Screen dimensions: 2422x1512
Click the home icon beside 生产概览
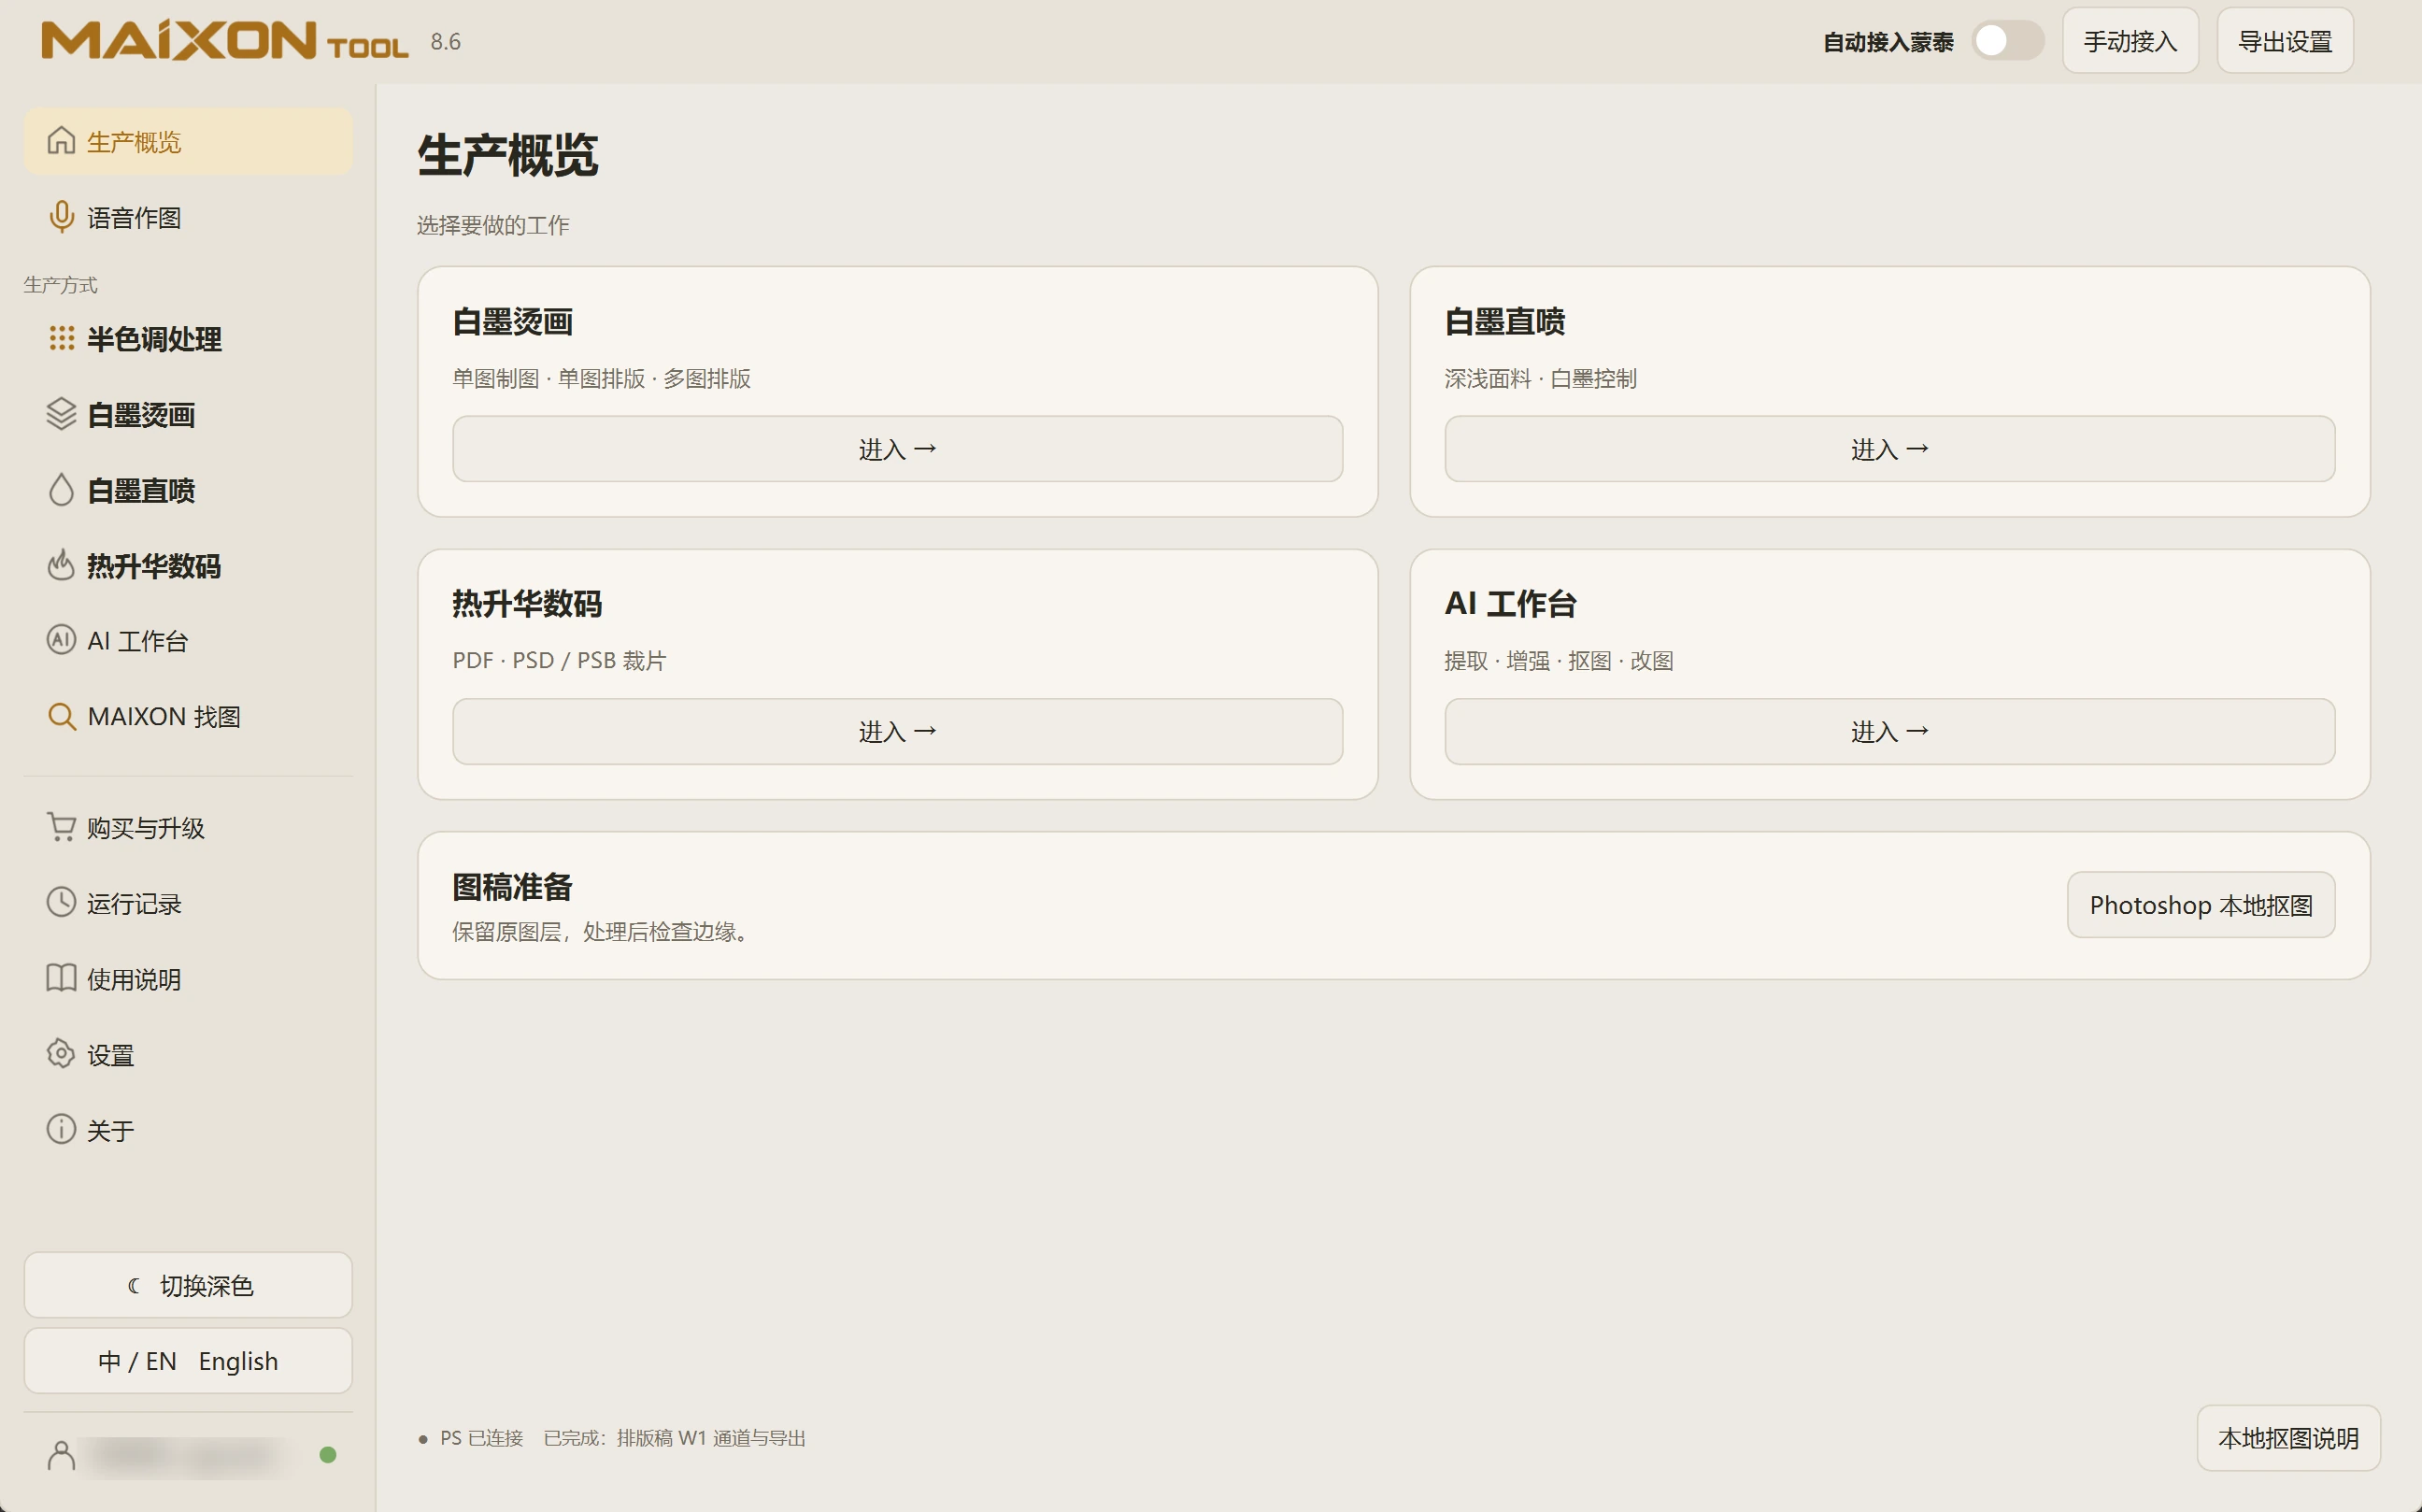click(61, 141)
